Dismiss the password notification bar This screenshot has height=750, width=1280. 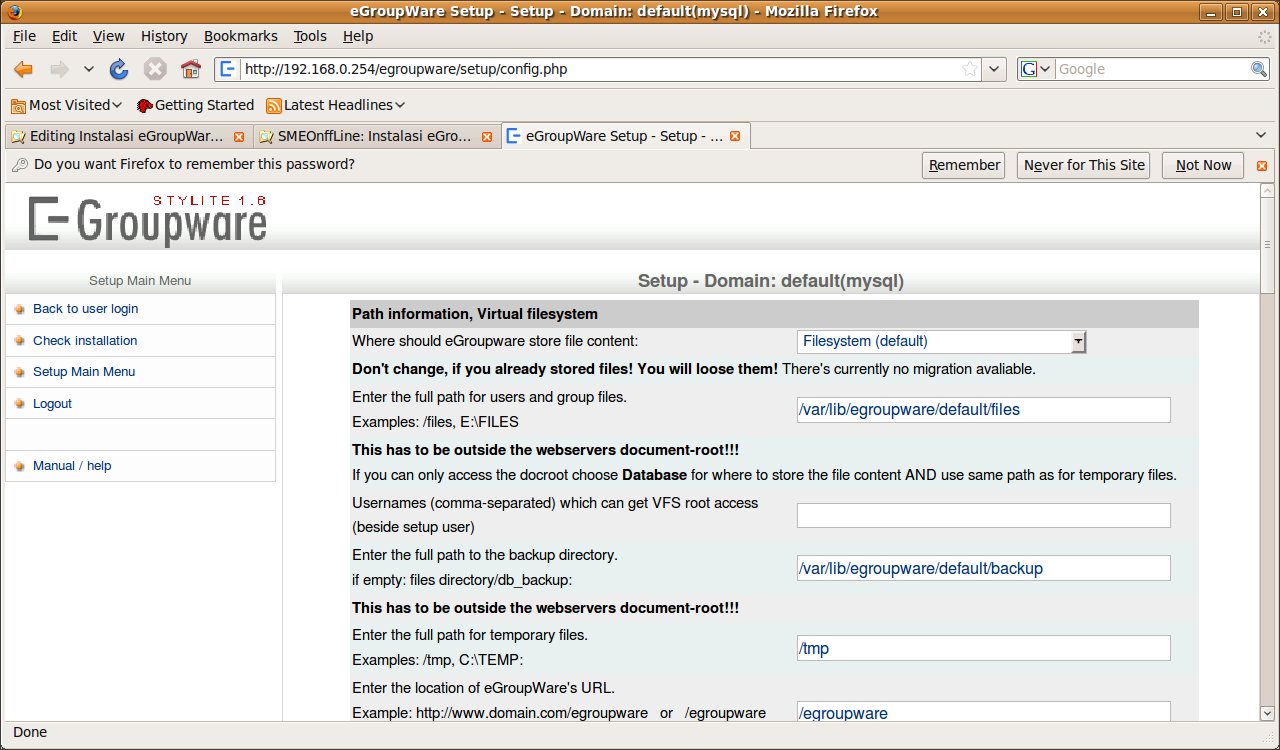[x=1262, y=166]
